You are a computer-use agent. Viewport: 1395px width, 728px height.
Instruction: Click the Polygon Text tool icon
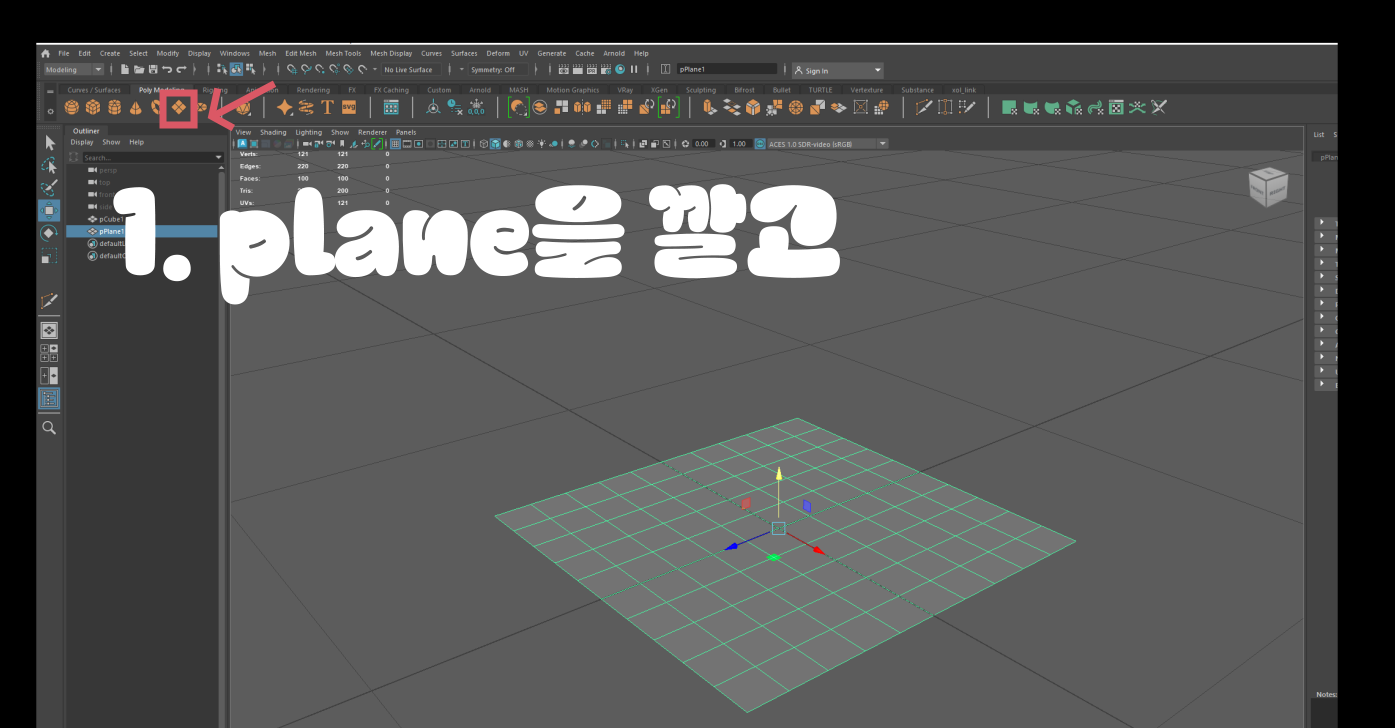coord(328,107)
